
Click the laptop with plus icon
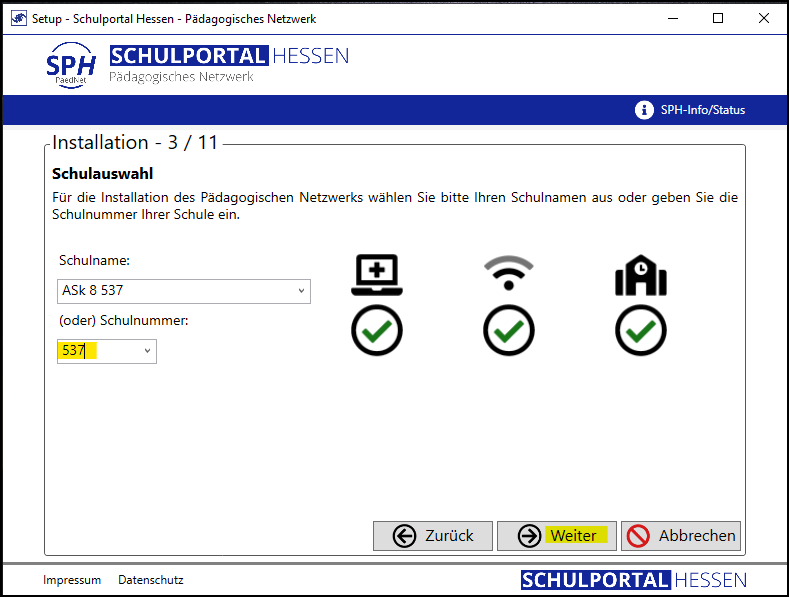377,275
